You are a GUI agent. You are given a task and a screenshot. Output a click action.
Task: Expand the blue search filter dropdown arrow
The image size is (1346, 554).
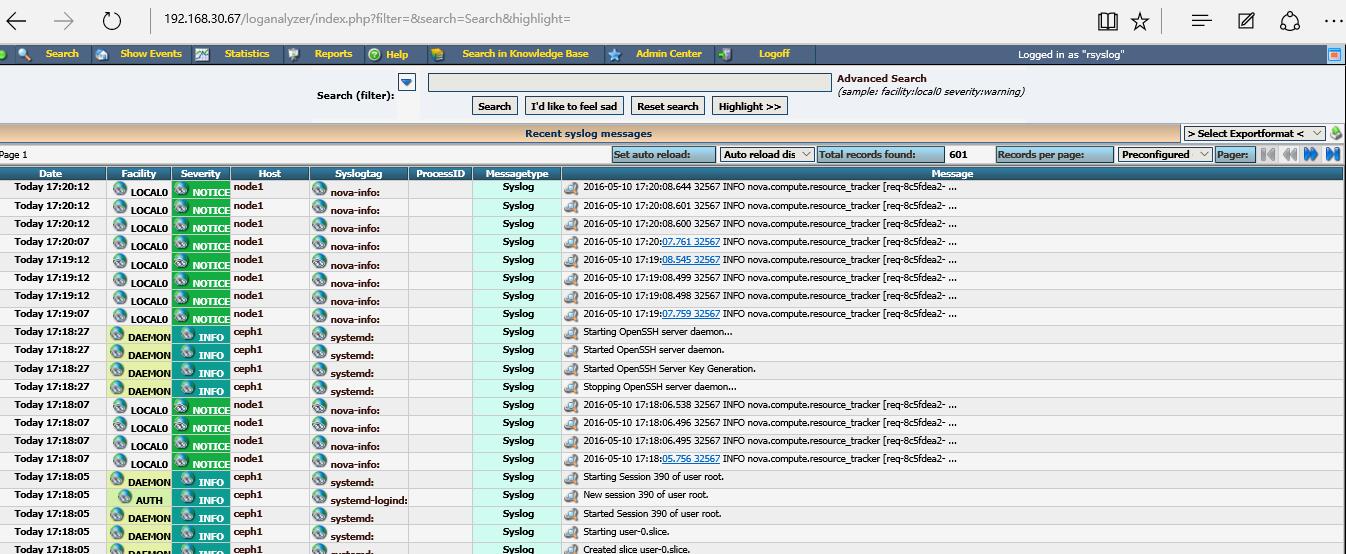click(406, 82)
